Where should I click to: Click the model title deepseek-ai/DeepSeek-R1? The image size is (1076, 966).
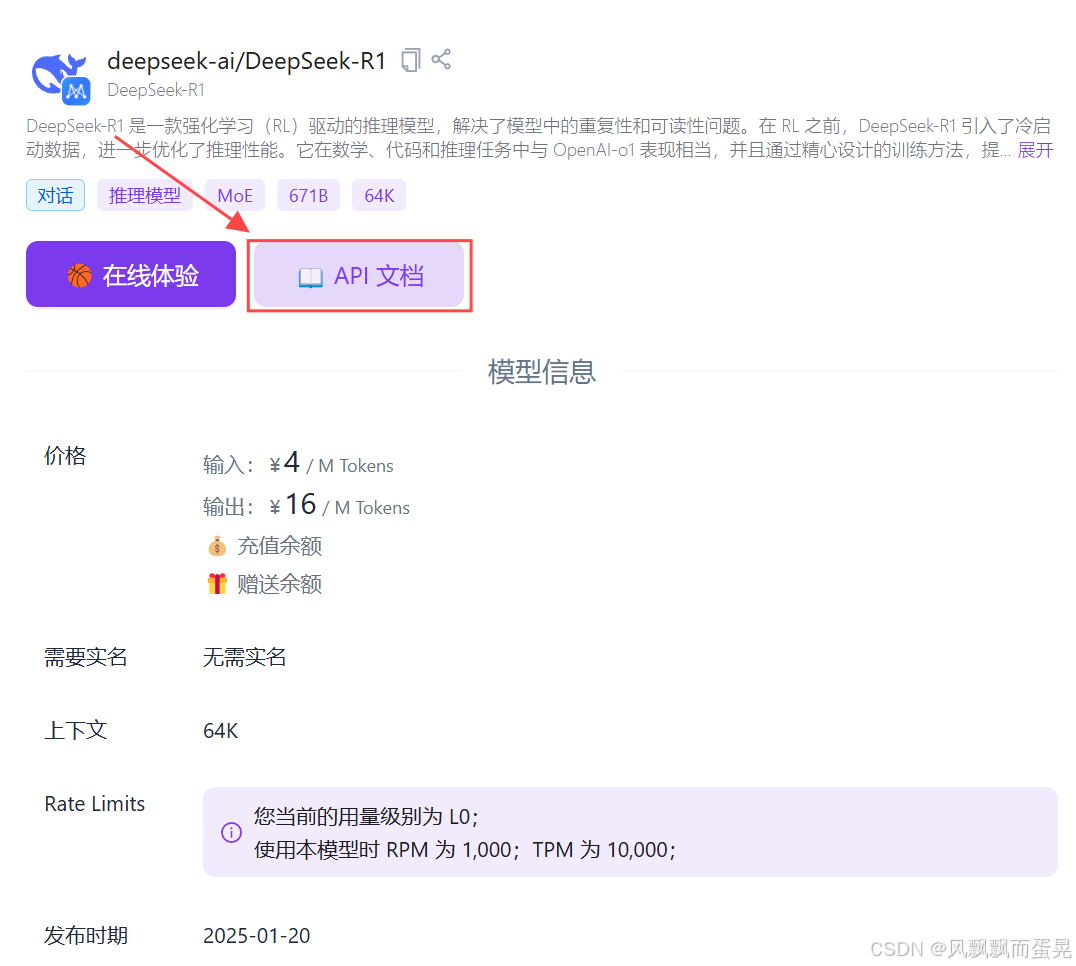click(x=246, y=61)
